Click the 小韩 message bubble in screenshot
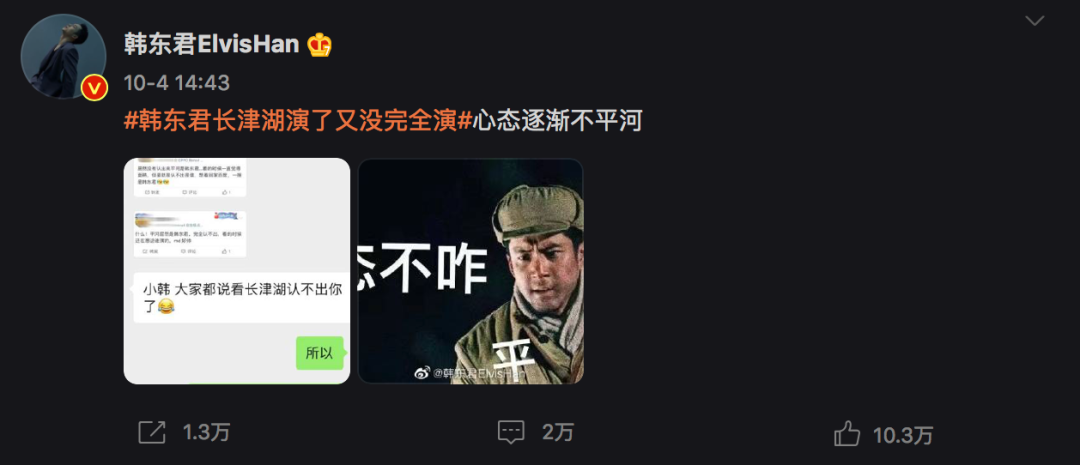The width and height of the screenshot is (1080, 465). tap(242, 298)
